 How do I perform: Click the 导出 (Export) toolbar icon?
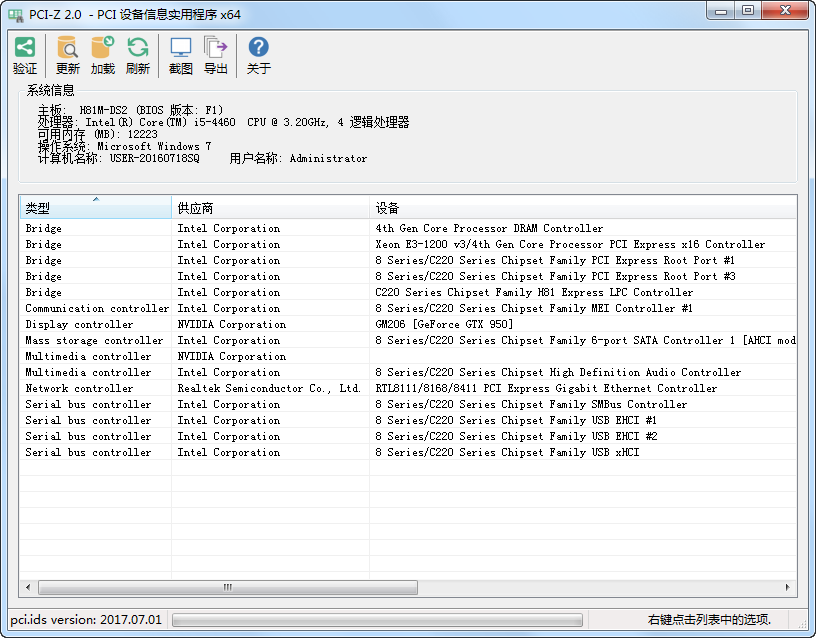215,48
